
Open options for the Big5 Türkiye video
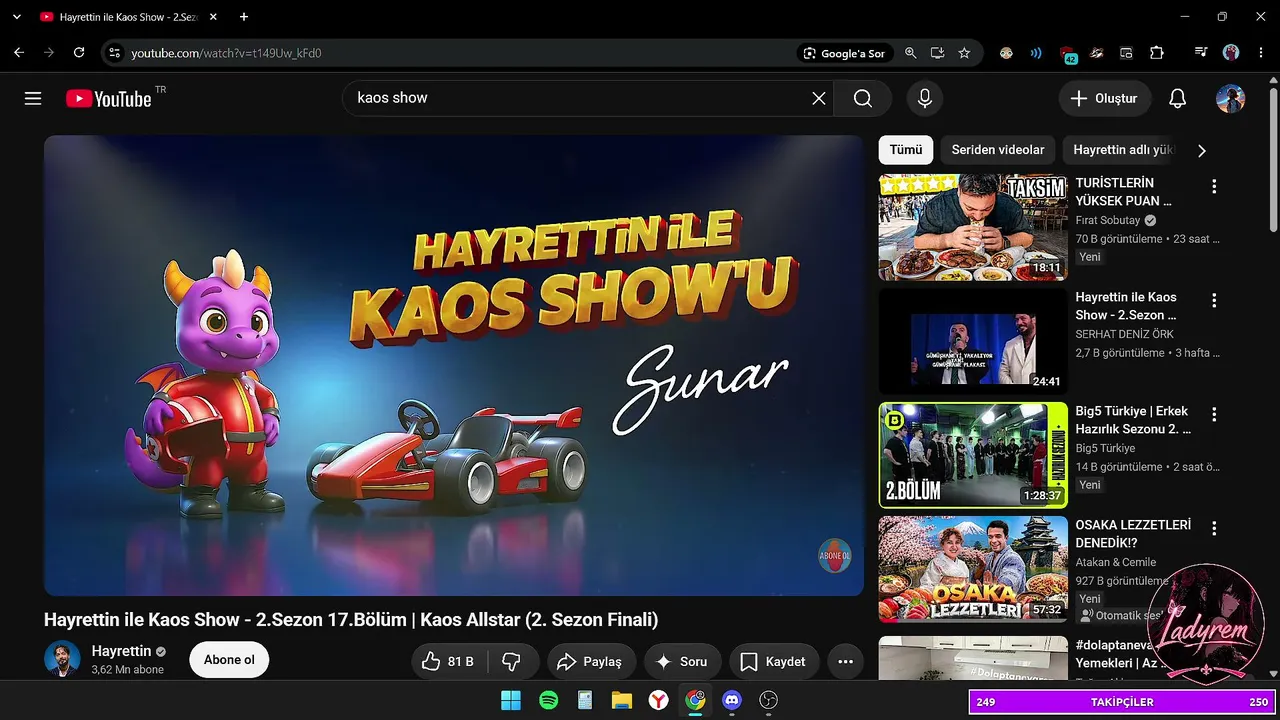[x=1214, y=414]
